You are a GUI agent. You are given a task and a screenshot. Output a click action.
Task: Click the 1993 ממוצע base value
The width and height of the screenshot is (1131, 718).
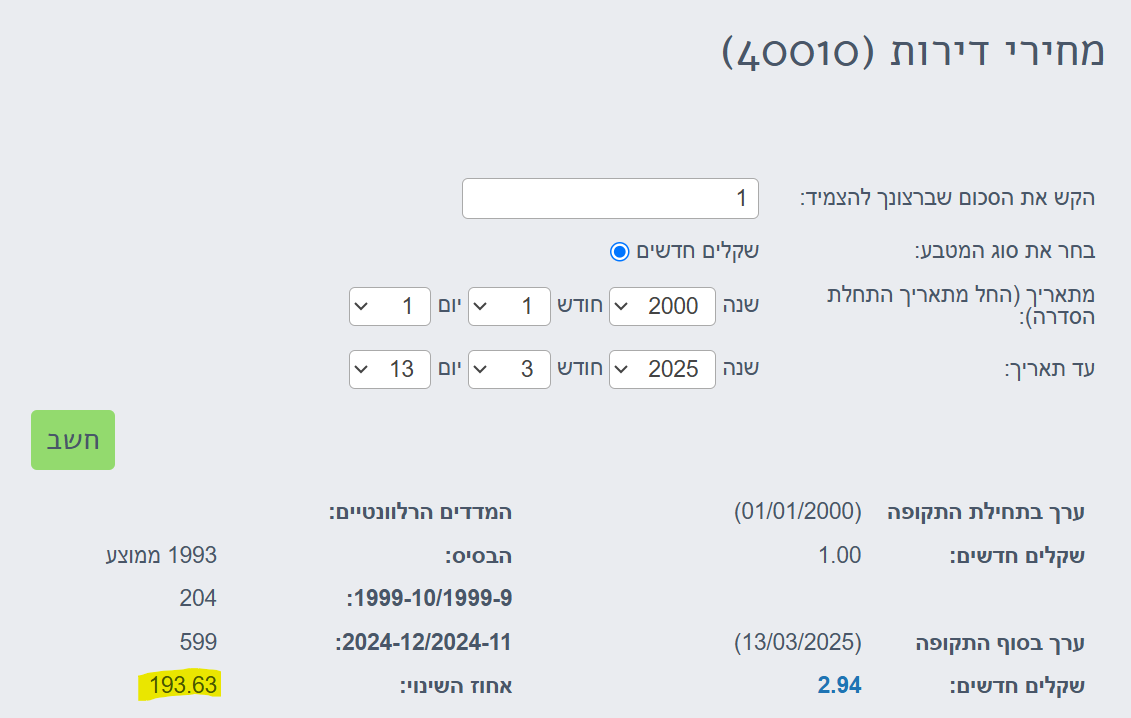click(161, 555)
